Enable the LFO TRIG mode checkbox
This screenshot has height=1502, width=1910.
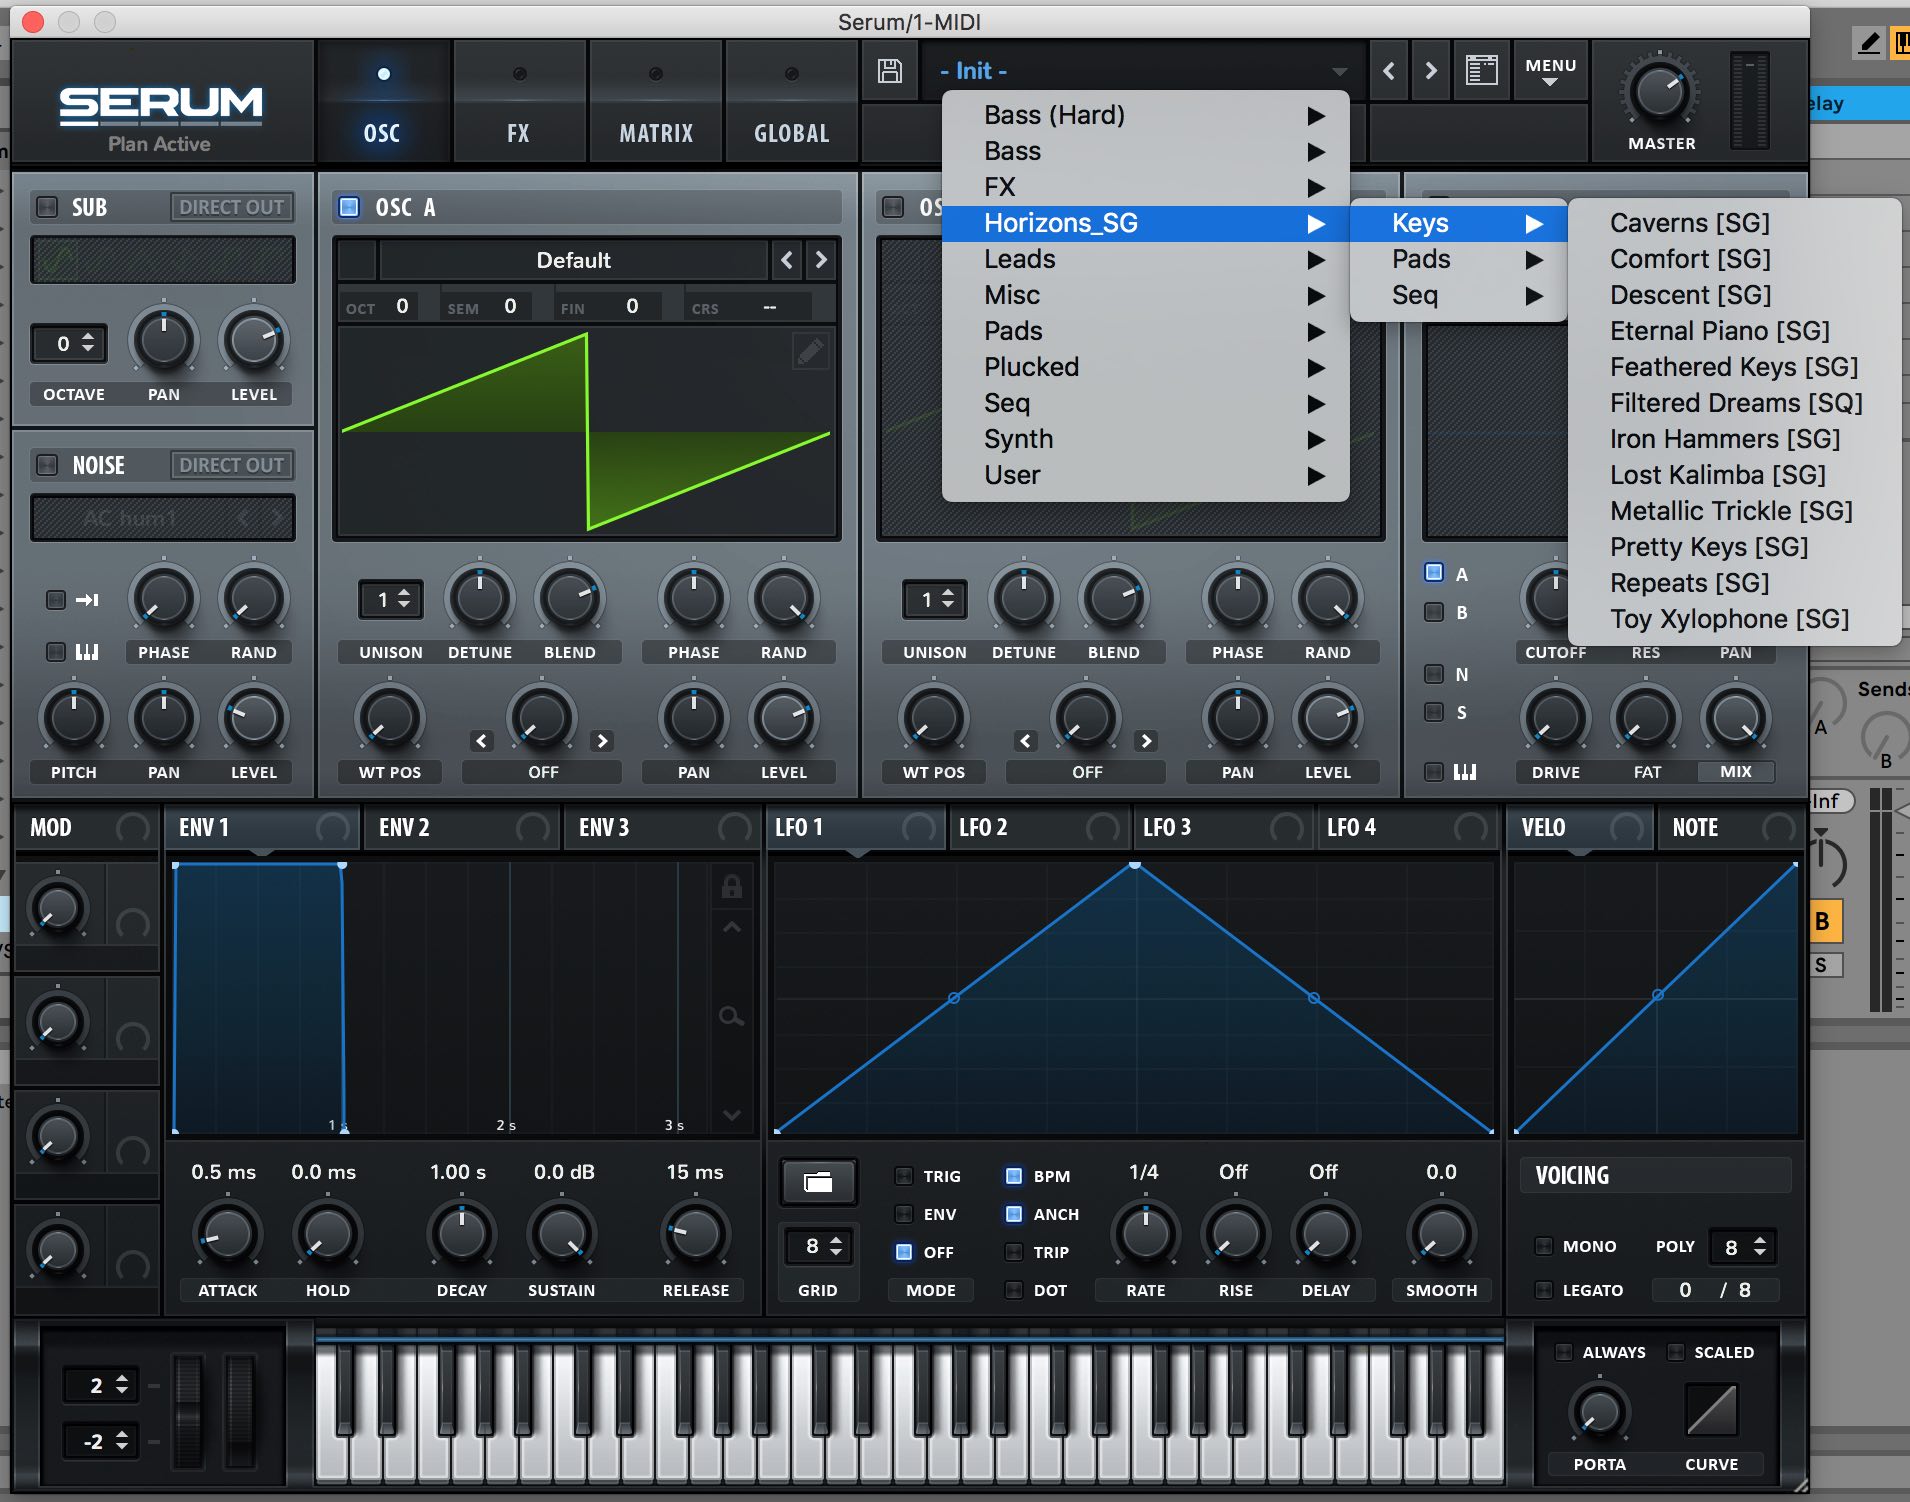tap(904, 1176)
